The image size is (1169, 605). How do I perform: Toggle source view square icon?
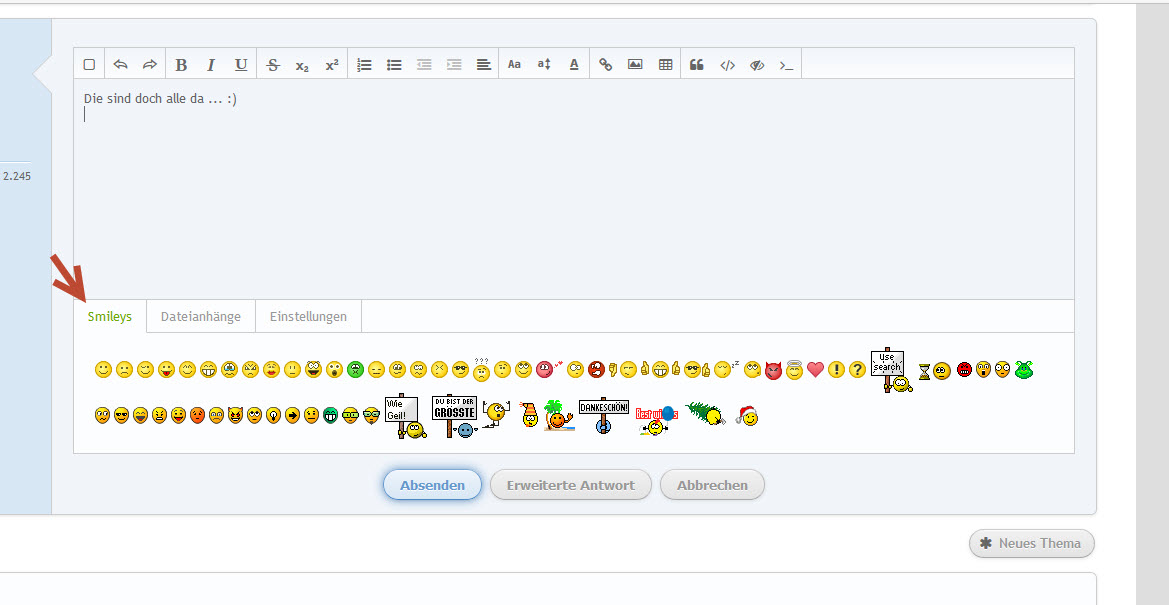pyautogui.click(x=89, y=65)
